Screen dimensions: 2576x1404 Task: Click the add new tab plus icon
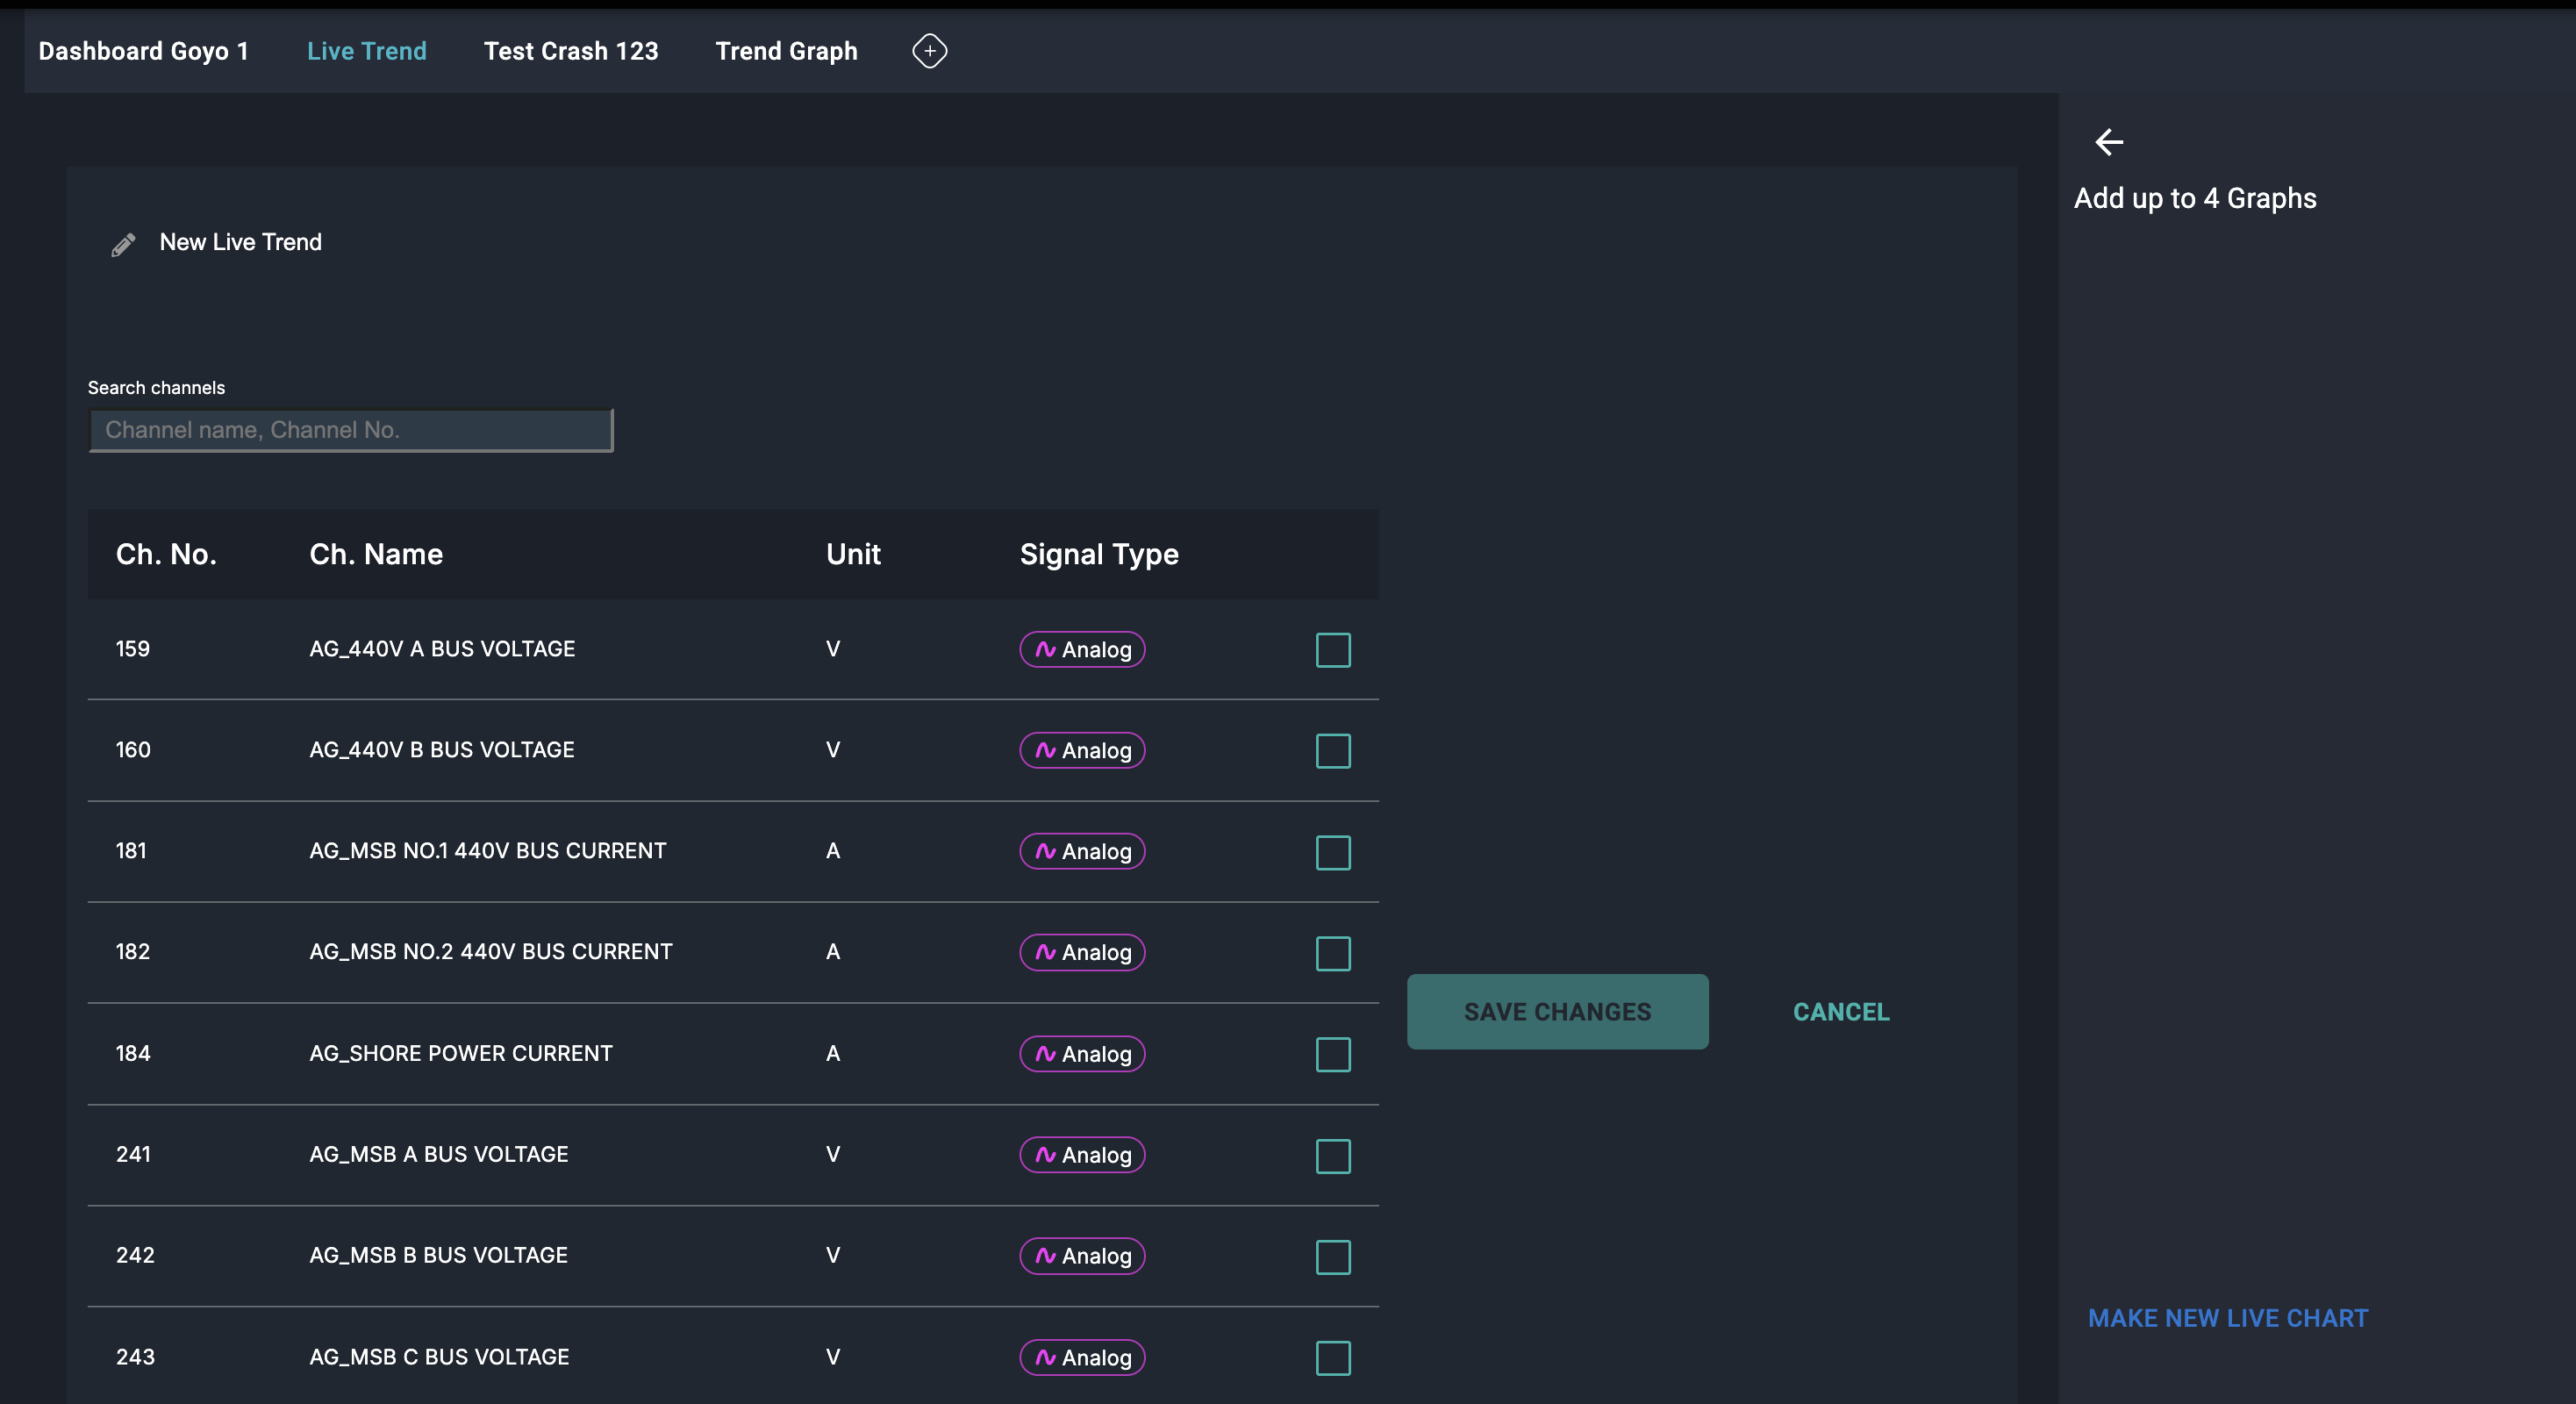tap(929, 51)
